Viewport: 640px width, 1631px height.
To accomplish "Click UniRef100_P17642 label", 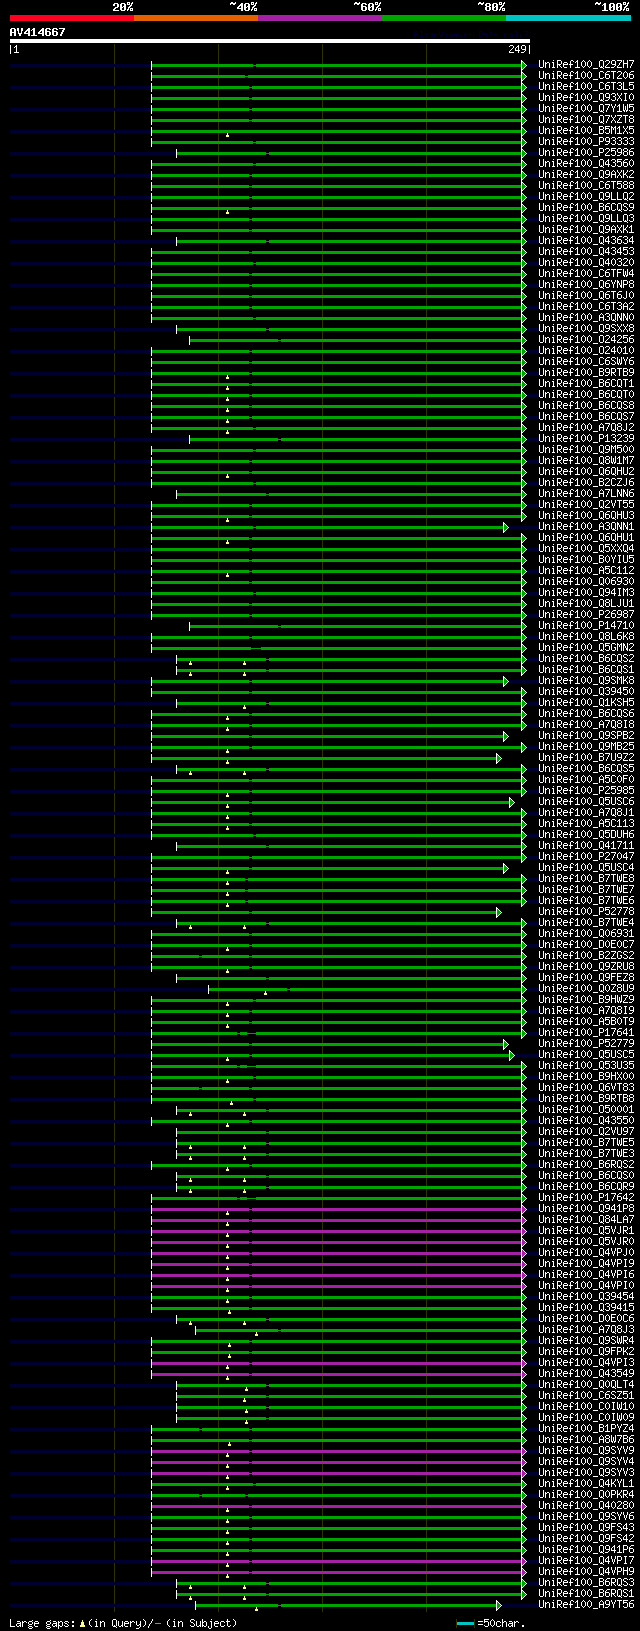I will pyautogui.click(x=586, y=1198).
